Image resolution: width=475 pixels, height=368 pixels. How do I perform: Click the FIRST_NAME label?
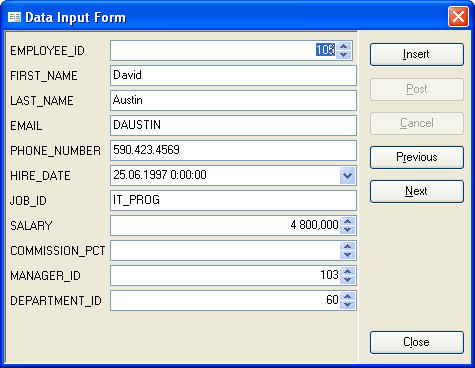[44, 76]
